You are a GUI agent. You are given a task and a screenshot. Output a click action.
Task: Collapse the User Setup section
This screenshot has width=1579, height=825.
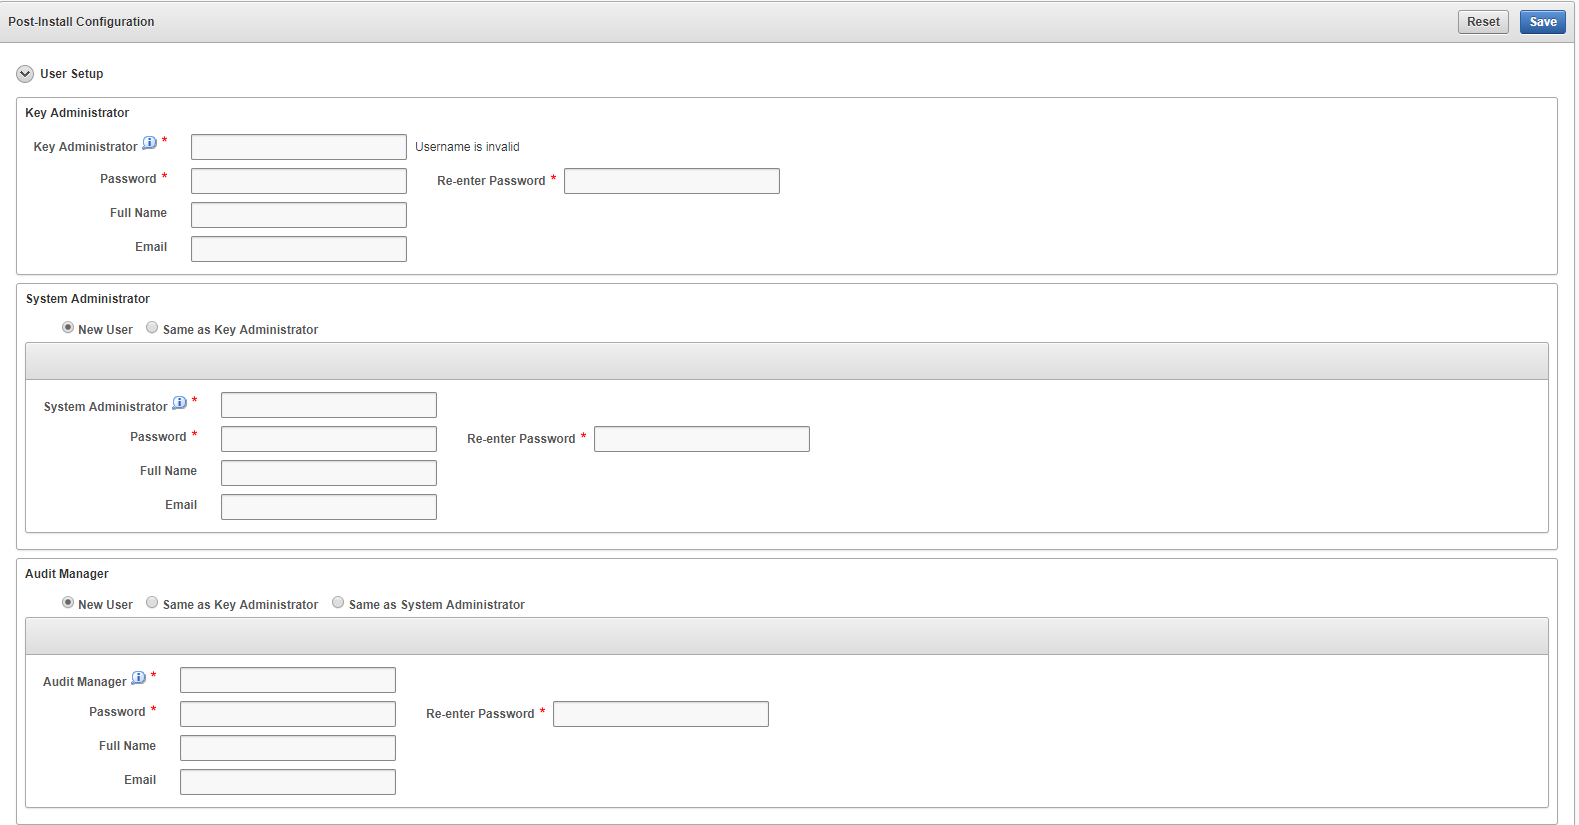pos(25,74)
